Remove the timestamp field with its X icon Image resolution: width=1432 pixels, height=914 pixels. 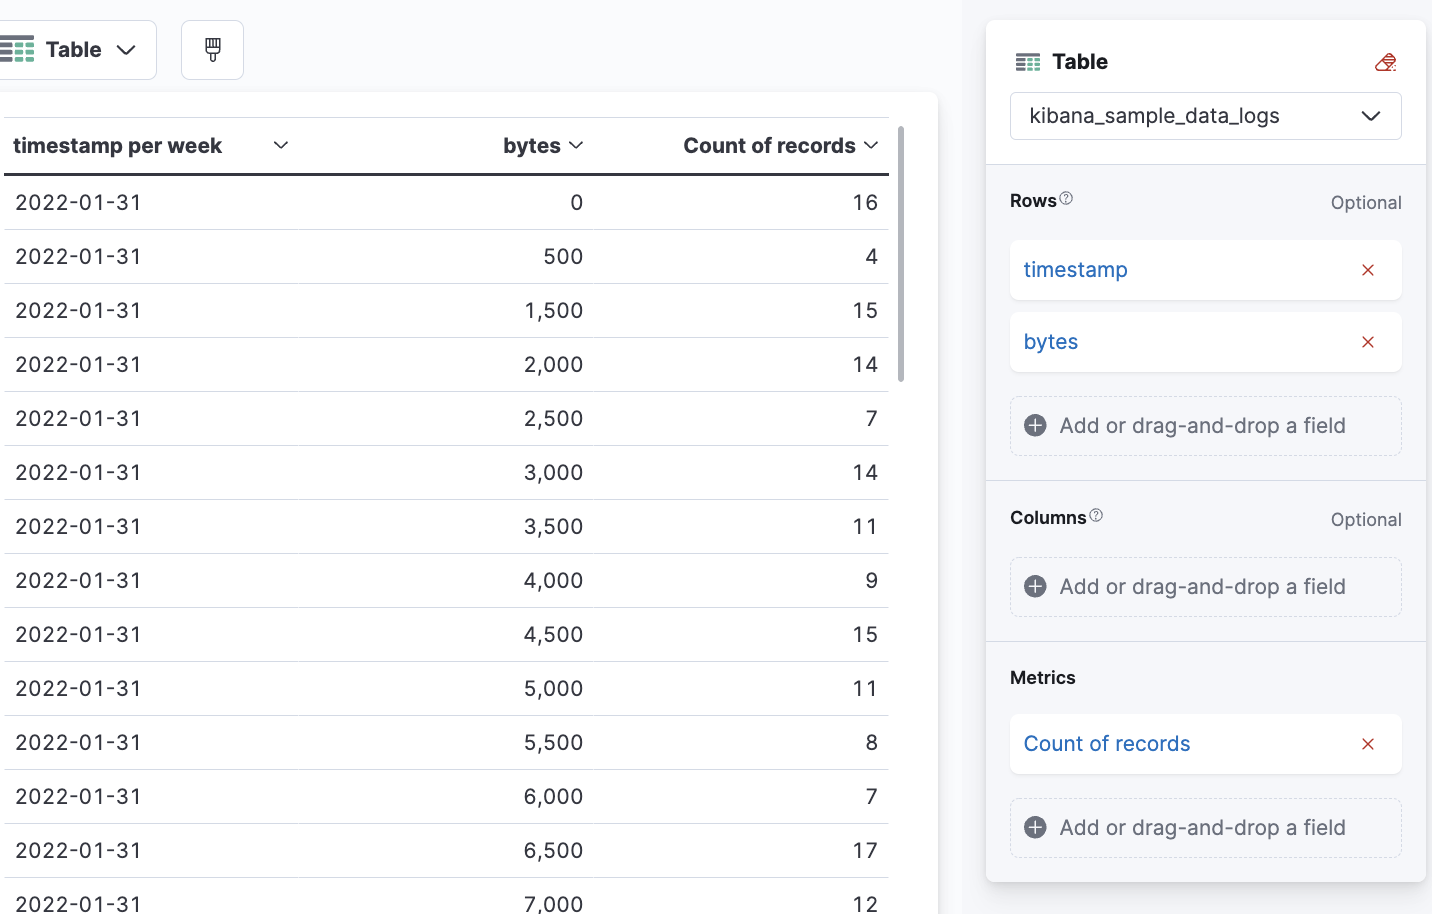[1367, 270]
